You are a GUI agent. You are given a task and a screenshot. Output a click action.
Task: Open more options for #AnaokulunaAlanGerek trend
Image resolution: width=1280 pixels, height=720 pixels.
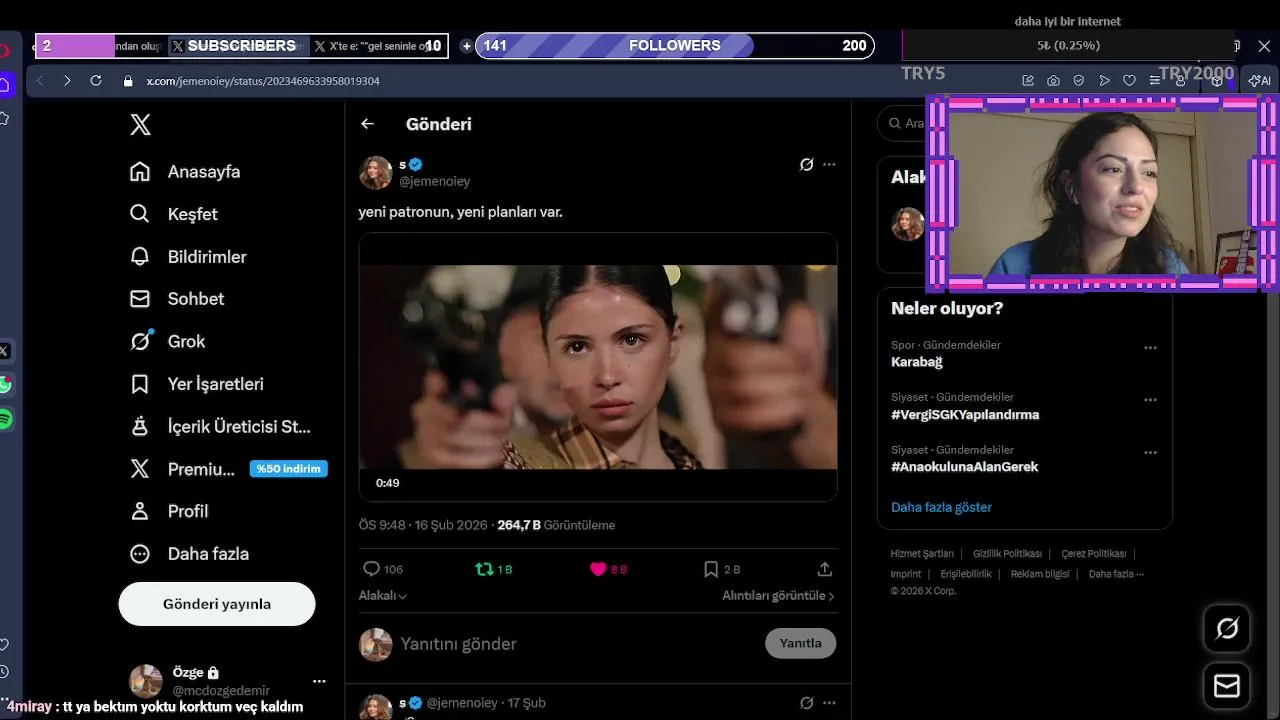tap(1150, 452)
